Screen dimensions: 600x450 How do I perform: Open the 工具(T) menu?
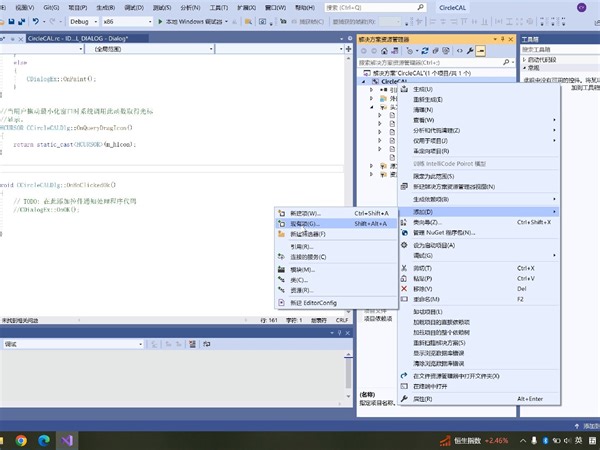tap(219, 7)
